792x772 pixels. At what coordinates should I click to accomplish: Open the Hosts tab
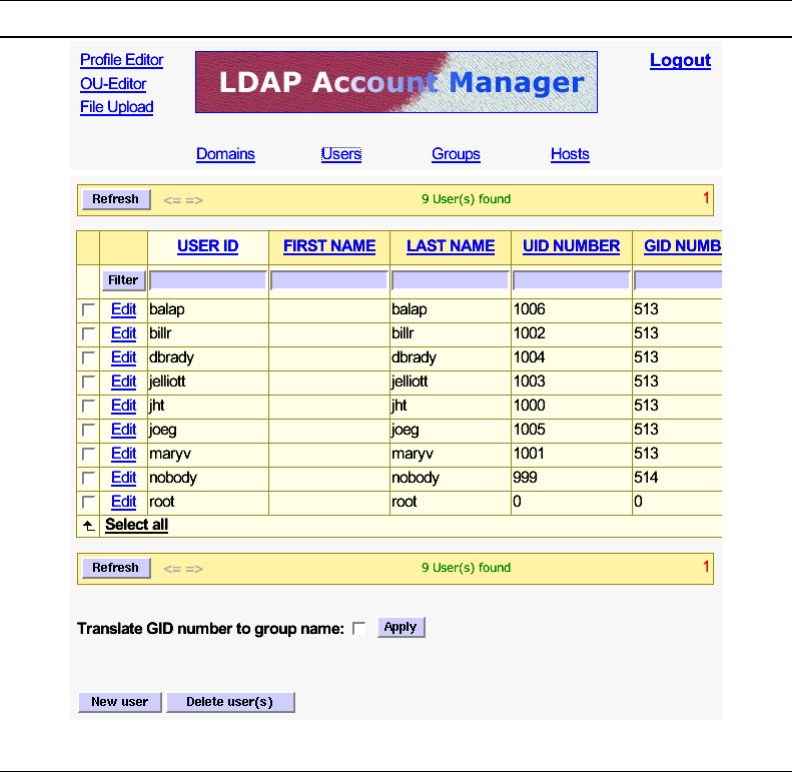tap(570, 154)
